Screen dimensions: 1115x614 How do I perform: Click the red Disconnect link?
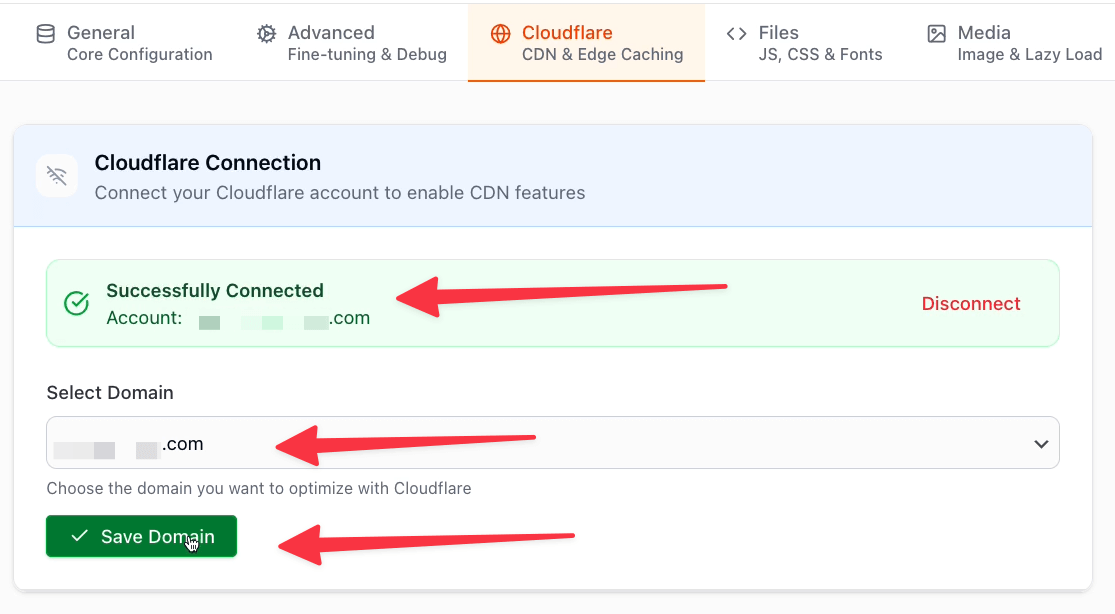971,304
